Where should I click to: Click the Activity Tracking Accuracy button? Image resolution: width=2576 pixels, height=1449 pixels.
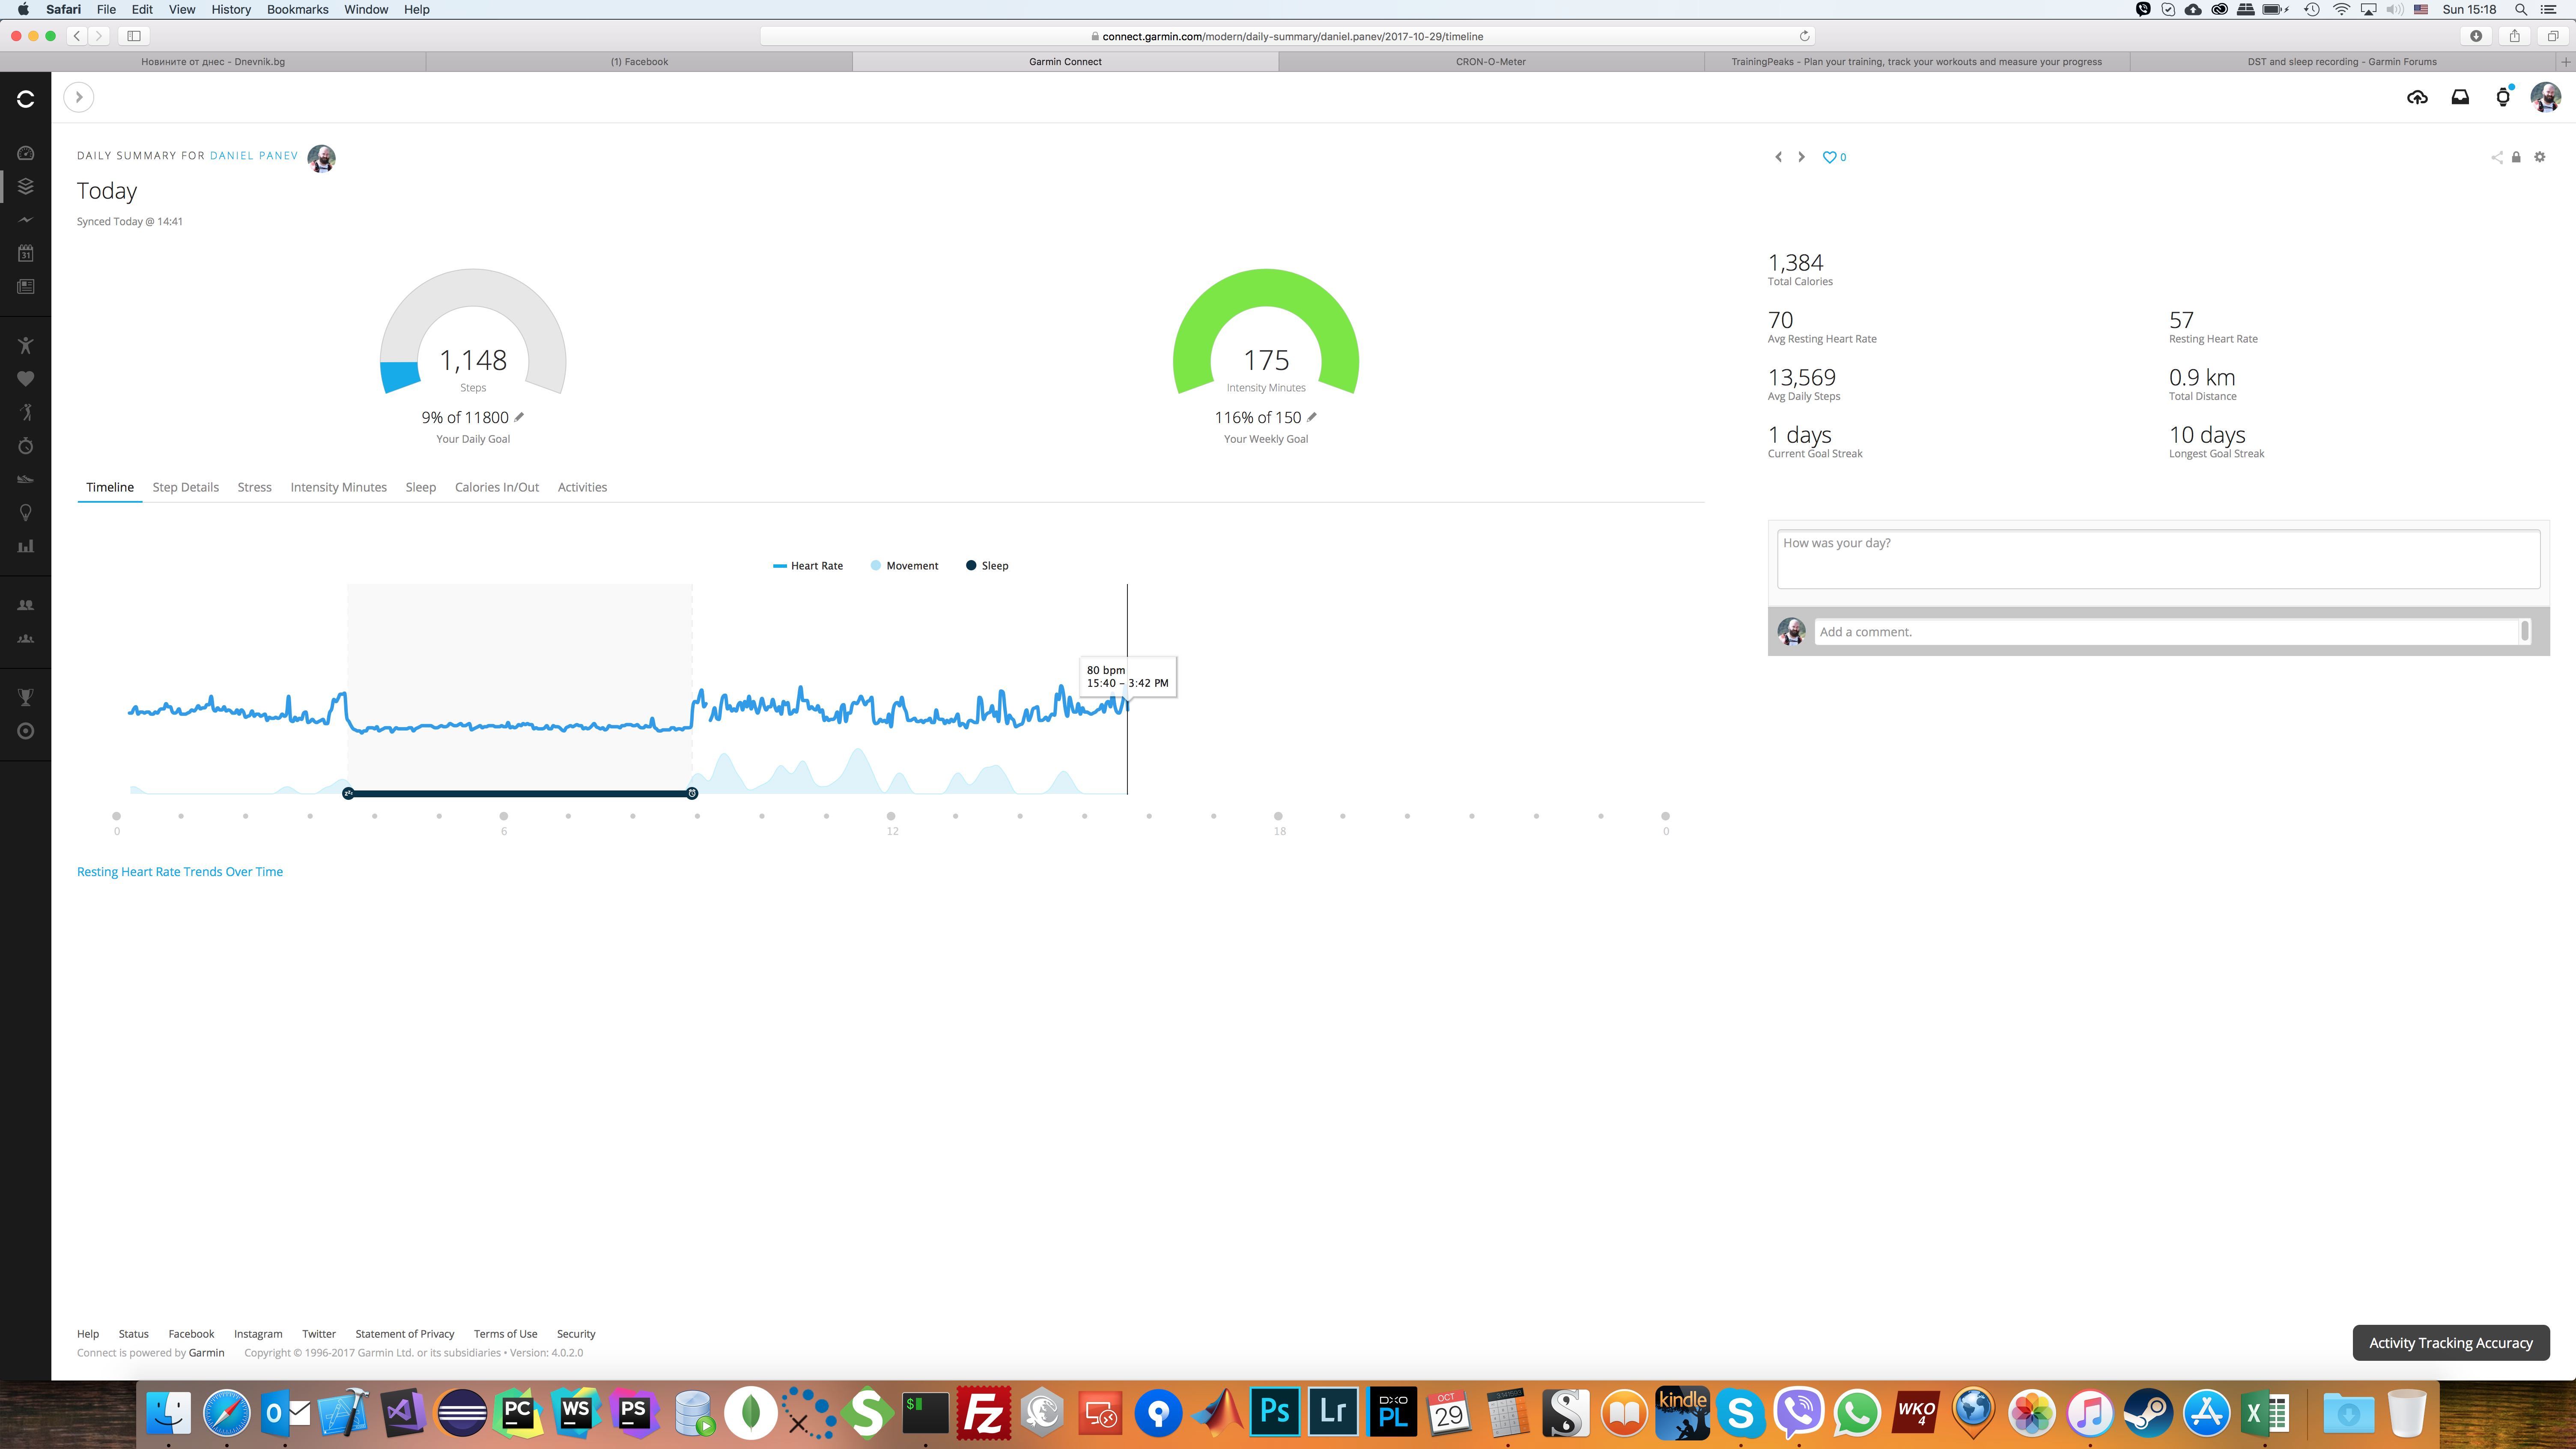pyautogui.click(x=2451, y=1343)
